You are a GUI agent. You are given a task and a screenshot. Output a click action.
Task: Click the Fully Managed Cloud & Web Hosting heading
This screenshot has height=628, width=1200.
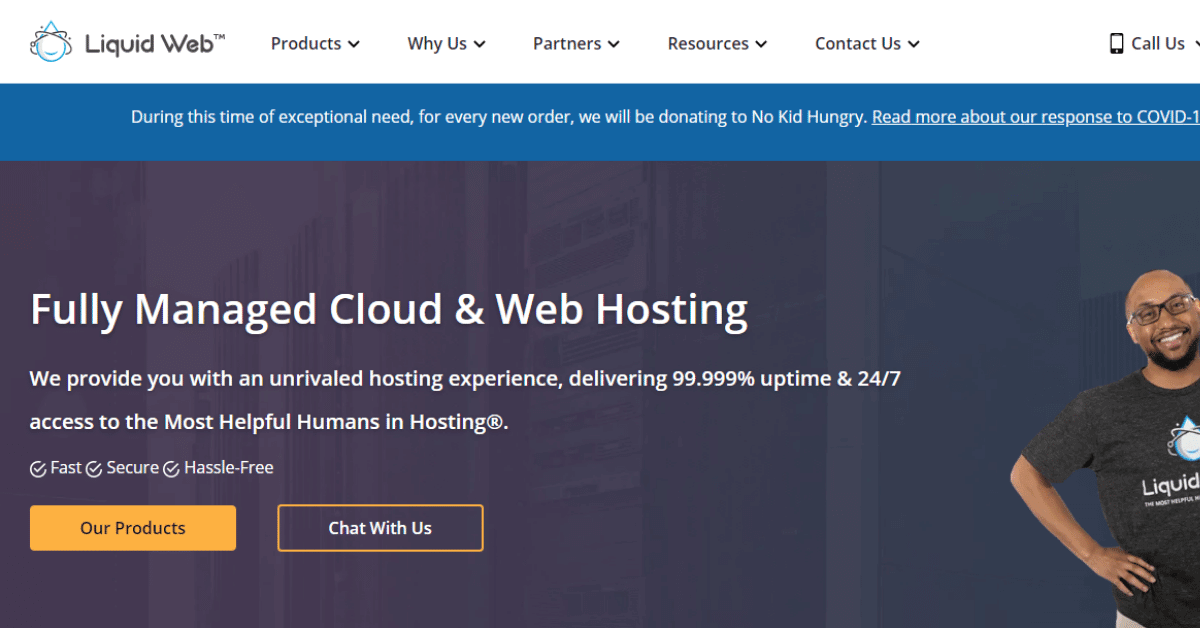pos(389,310)
